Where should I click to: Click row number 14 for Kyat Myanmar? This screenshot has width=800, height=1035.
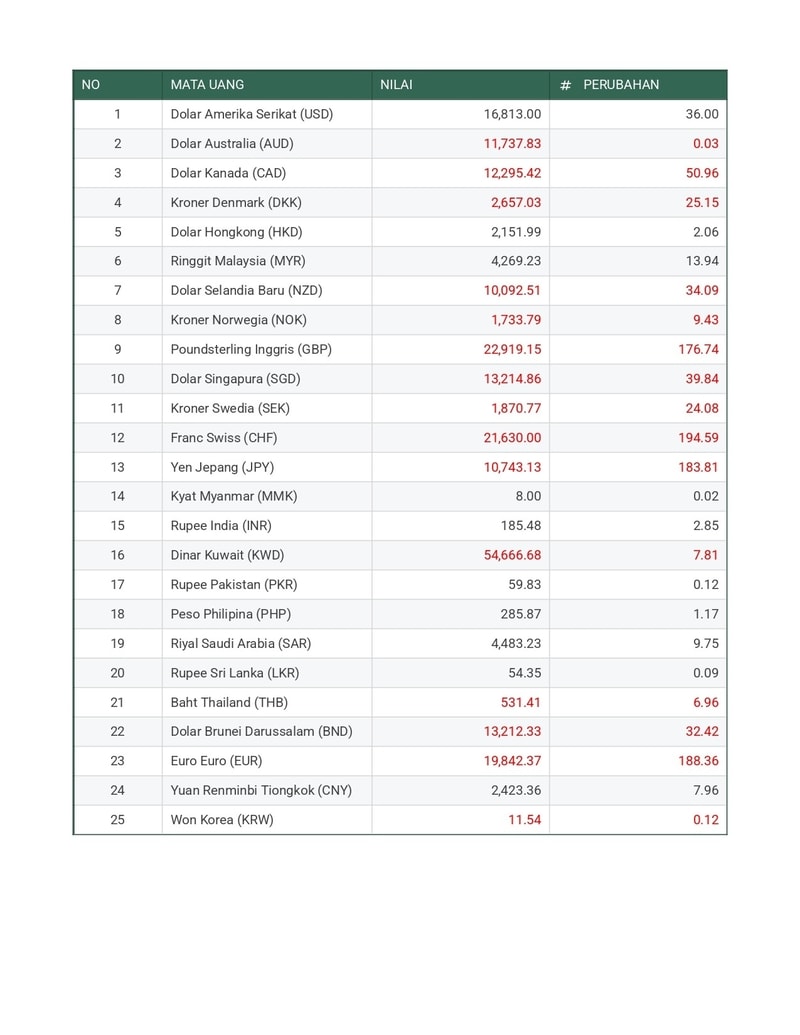[118, 496]
